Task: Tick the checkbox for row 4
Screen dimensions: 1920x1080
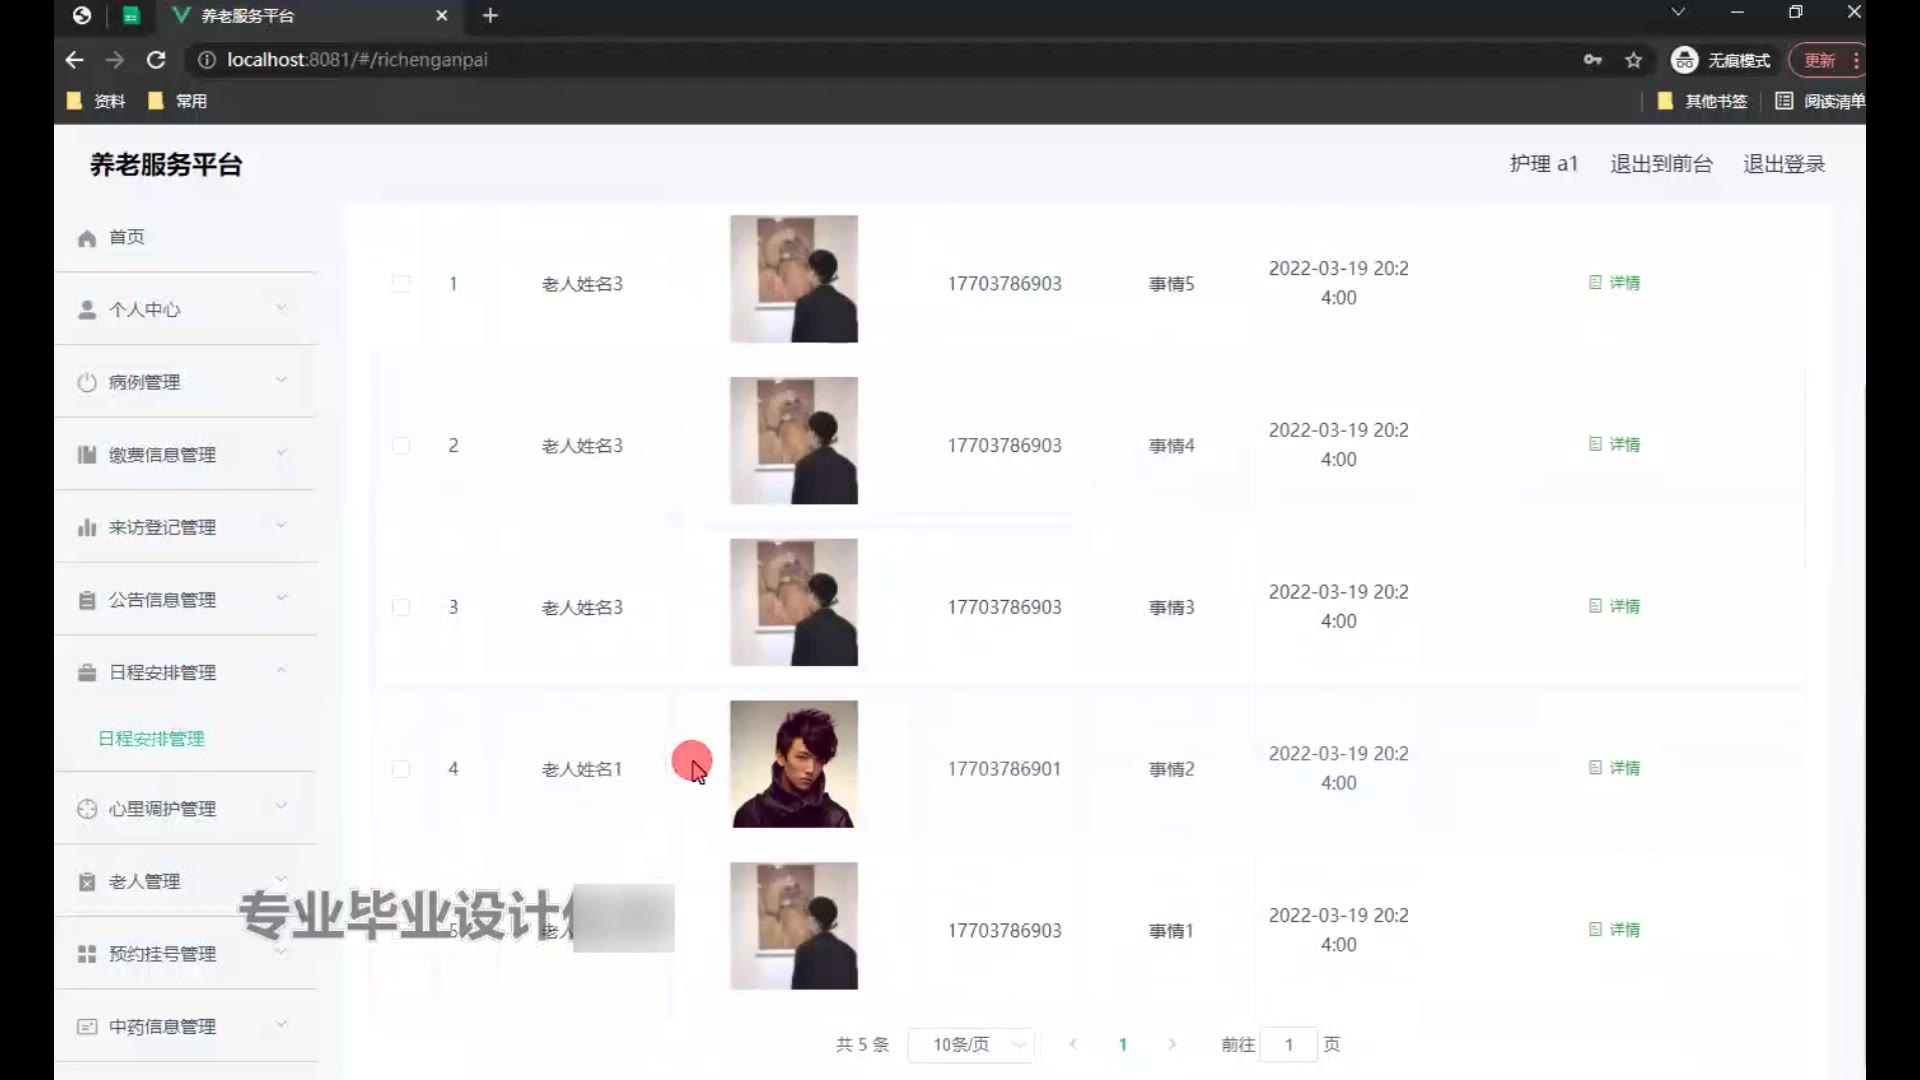Action: click(x=401, y=769)
